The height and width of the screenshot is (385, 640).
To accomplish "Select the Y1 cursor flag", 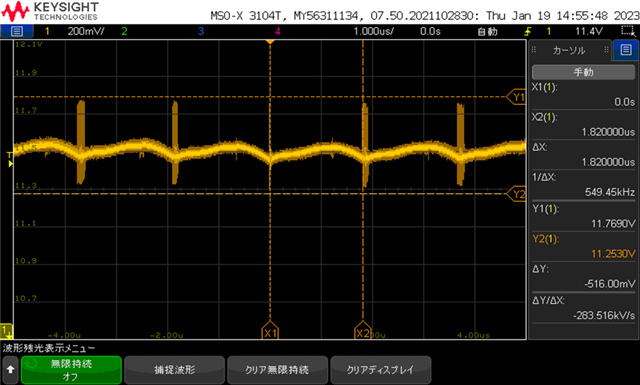I will pos(516,97).
